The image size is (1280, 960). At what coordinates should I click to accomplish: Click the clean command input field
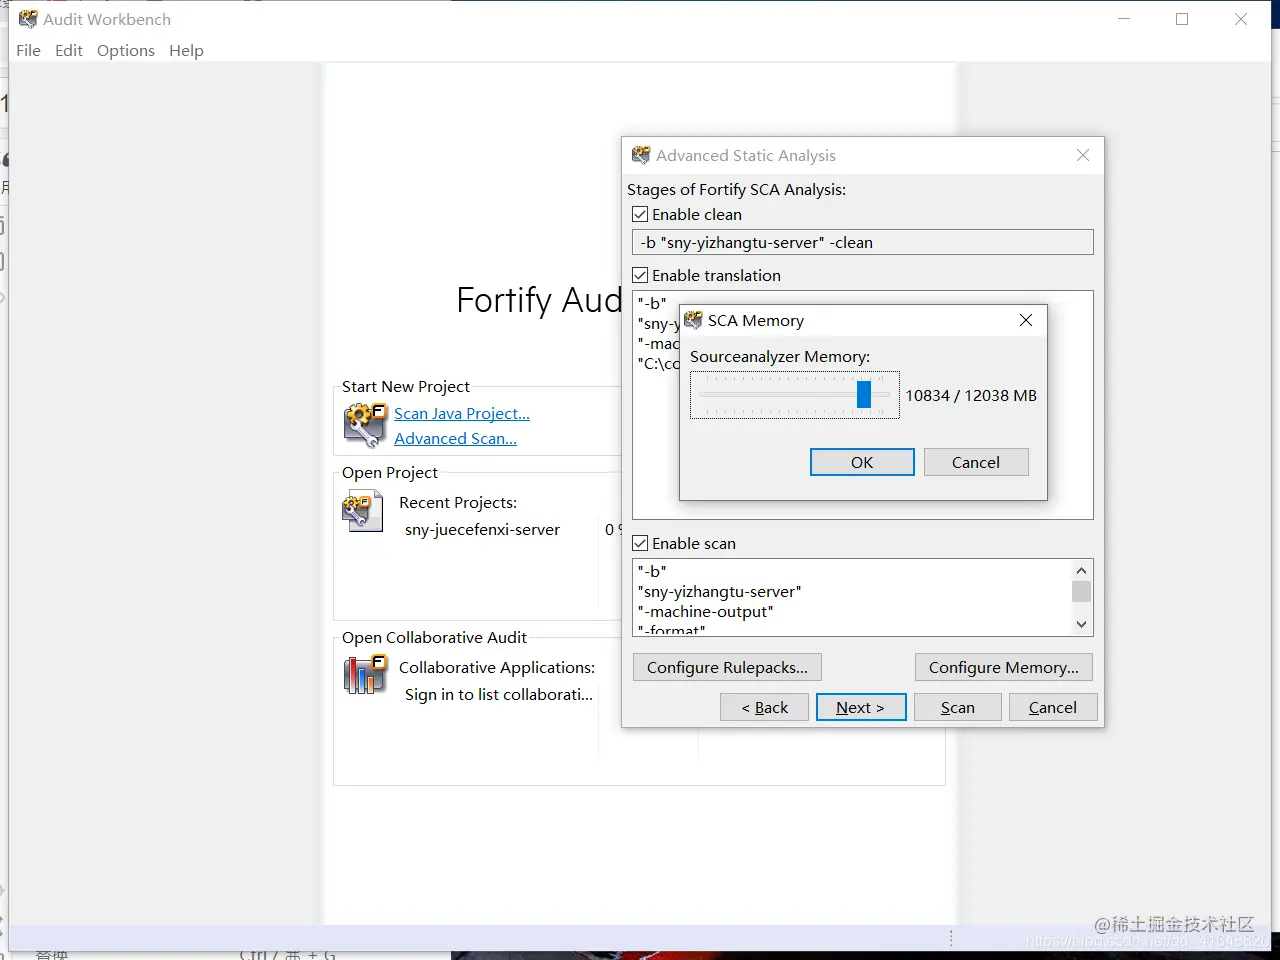pyautogui.click(x=863, y=242)
